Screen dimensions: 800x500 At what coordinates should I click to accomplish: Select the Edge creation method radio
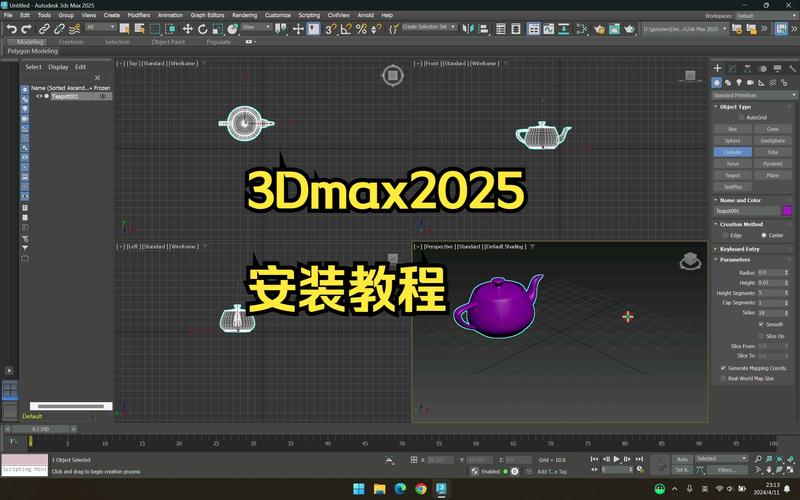pos(725,235)
